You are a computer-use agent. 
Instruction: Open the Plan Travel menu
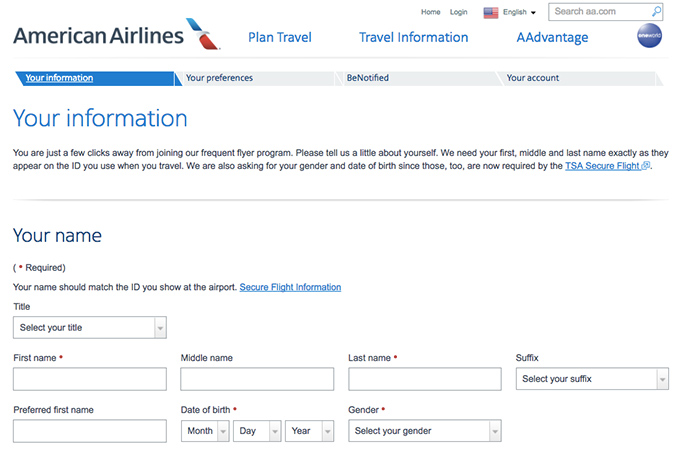click(x=280, y=38)
